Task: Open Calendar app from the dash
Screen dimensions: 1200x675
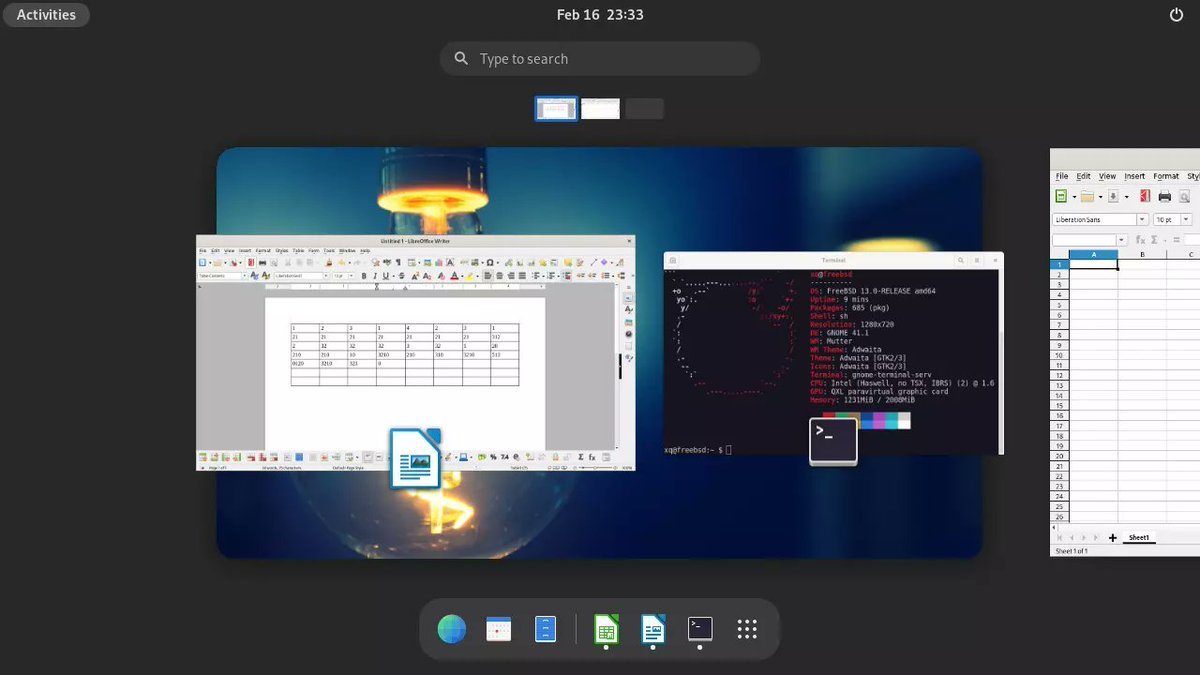Action: [498, 629]
